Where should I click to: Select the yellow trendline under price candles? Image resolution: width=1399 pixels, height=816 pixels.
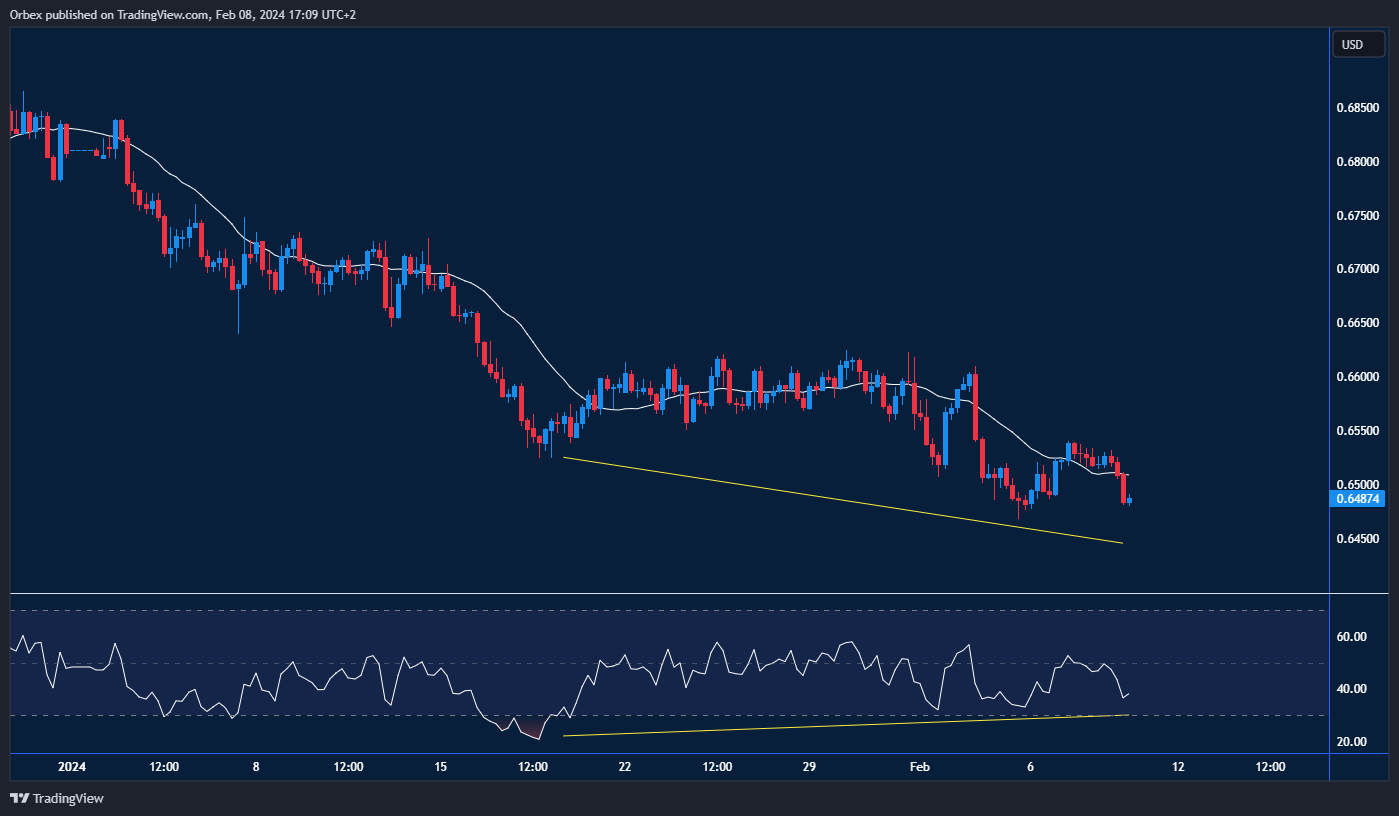click(x=843, y=500)
